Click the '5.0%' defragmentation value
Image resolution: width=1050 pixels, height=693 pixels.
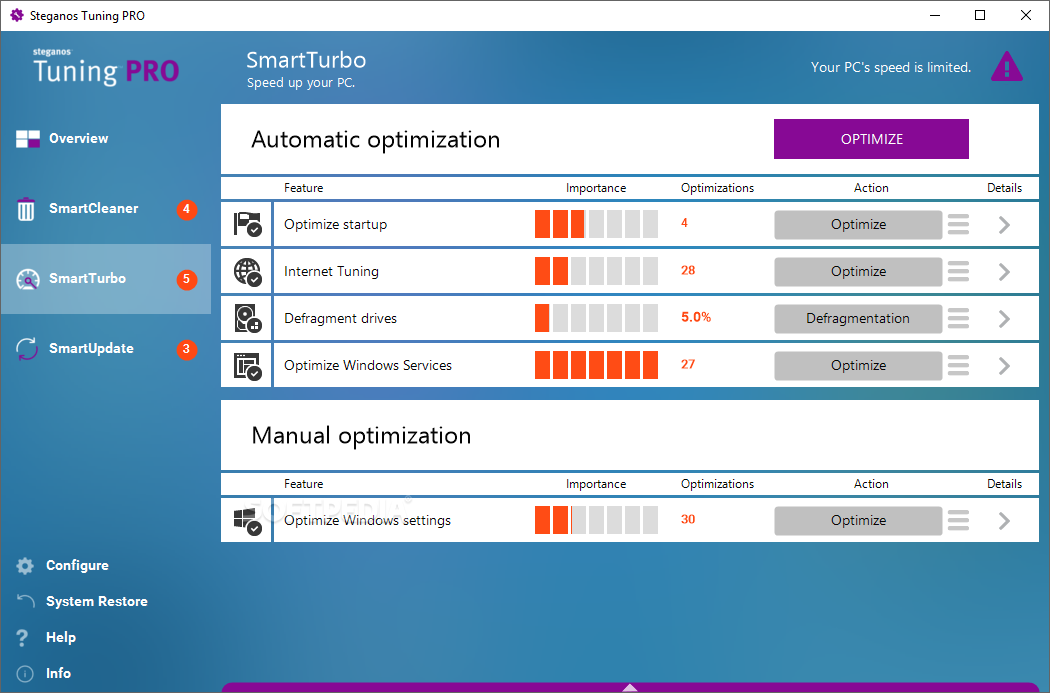tap(696, 317)
